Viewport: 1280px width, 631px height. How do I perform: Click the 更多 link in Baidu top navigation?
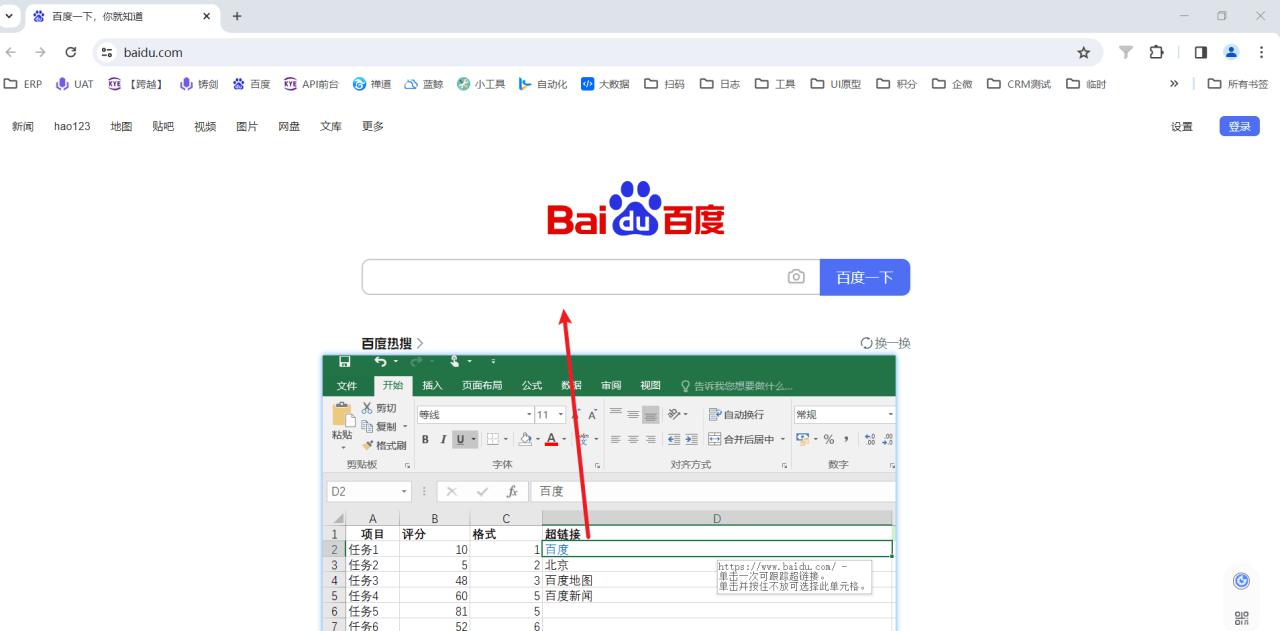[x=373, y=126]
